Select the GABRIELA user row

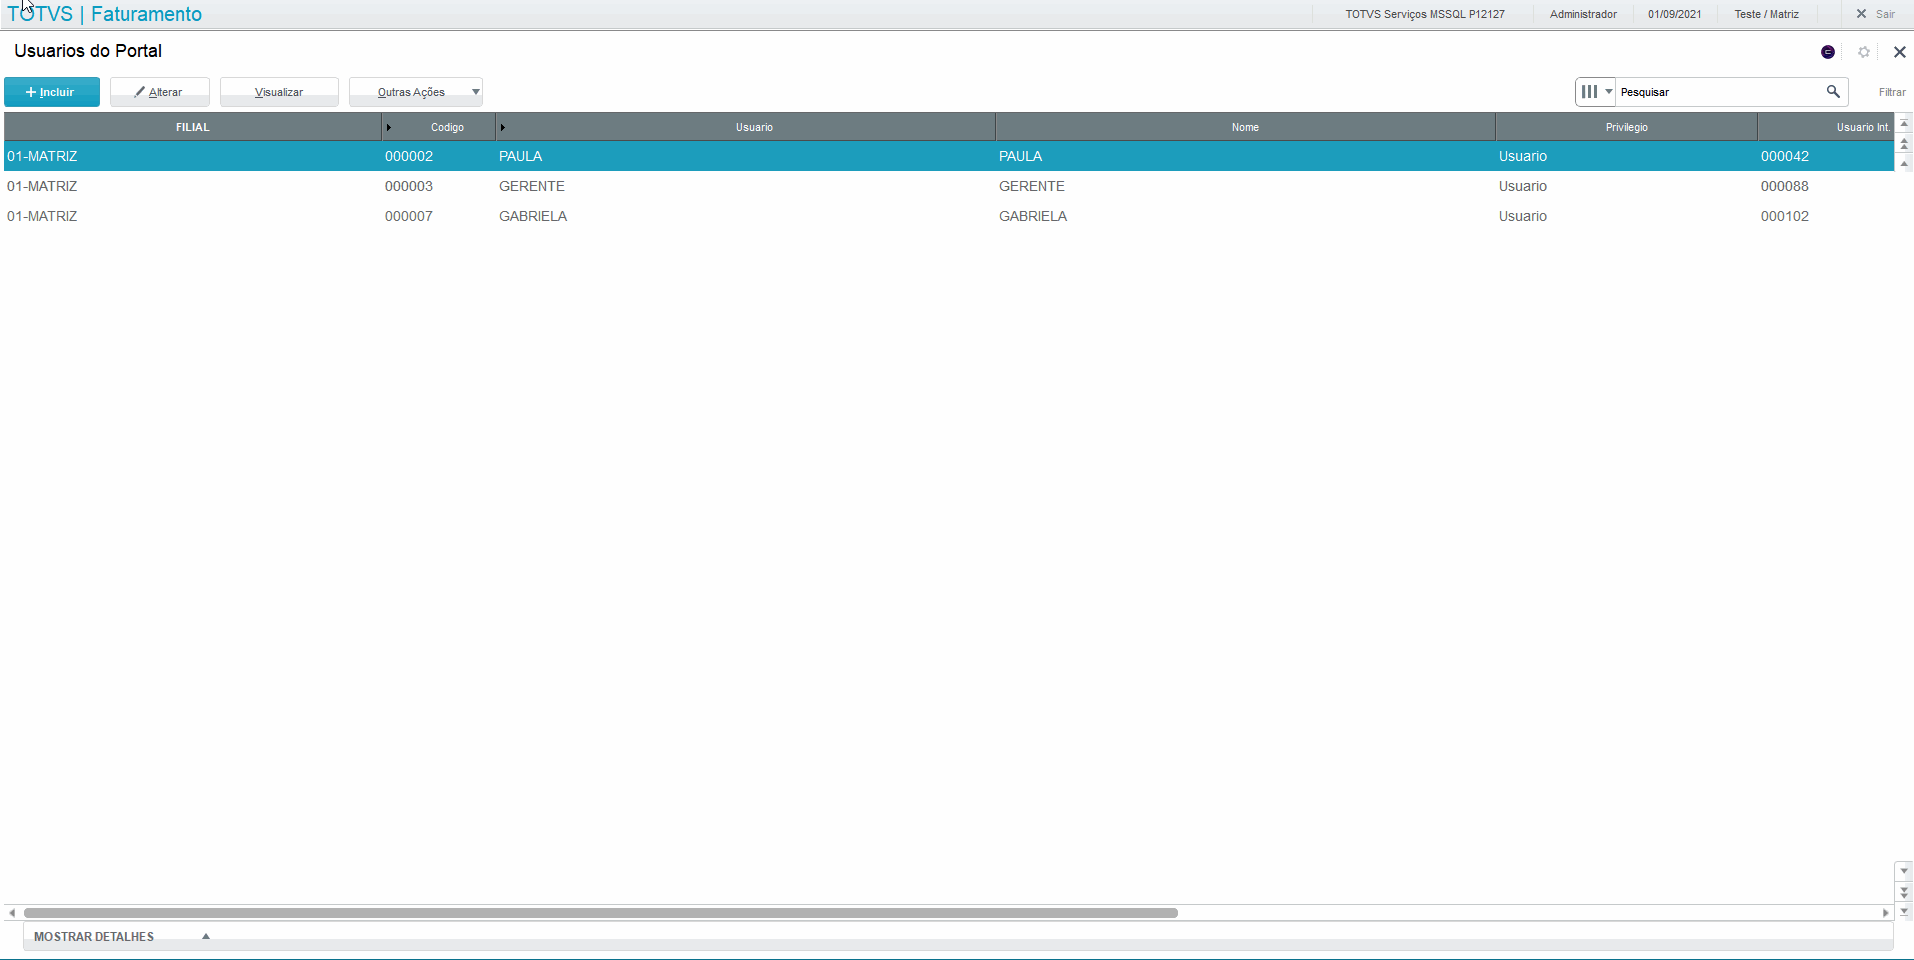(x=533, y=216)
